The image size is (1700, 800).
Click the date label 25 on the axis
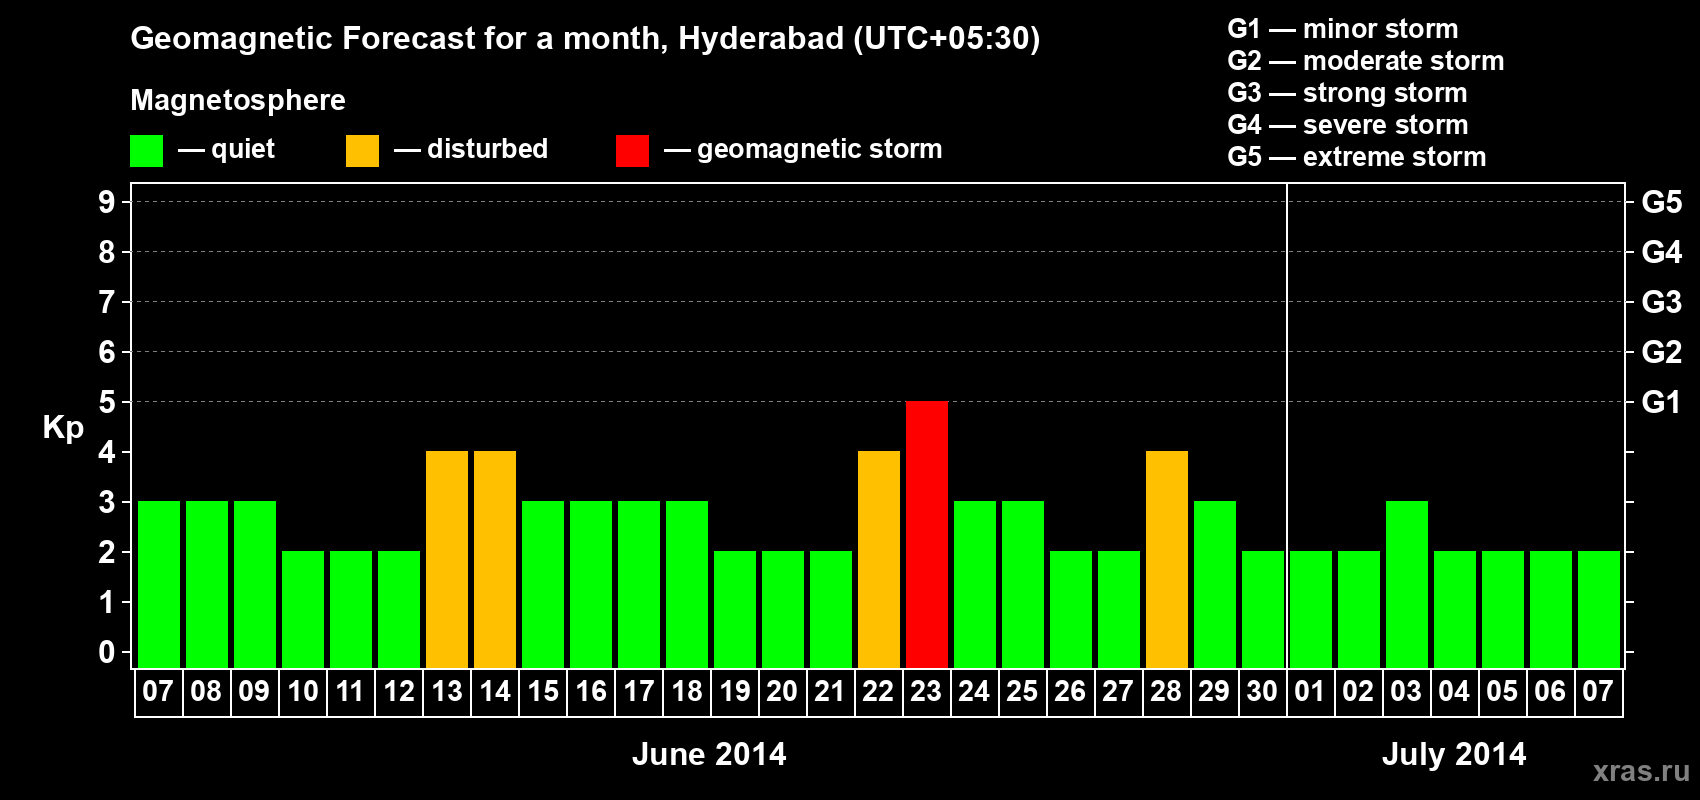pos(1022,692)
